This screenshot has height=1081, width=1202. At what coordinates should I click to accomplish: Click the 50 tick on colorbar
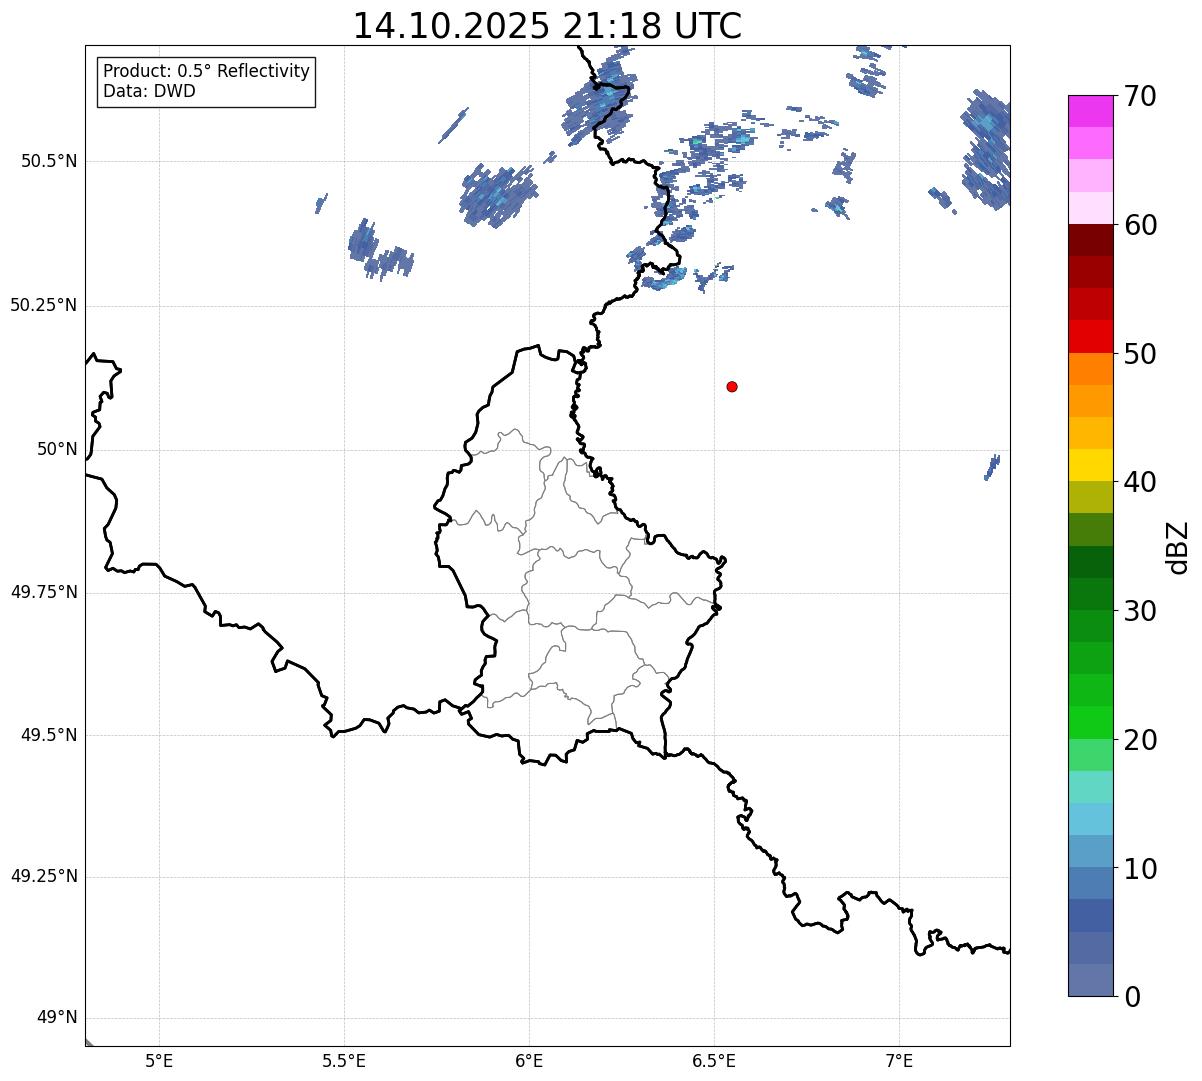(x=1140, y=354)
